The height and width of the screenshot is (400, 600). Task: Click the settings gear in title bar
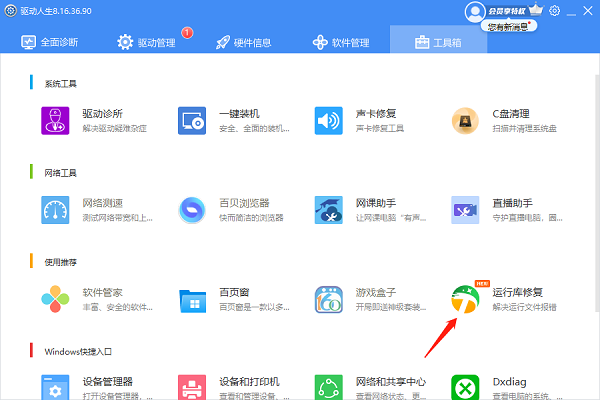coord(554,11)
